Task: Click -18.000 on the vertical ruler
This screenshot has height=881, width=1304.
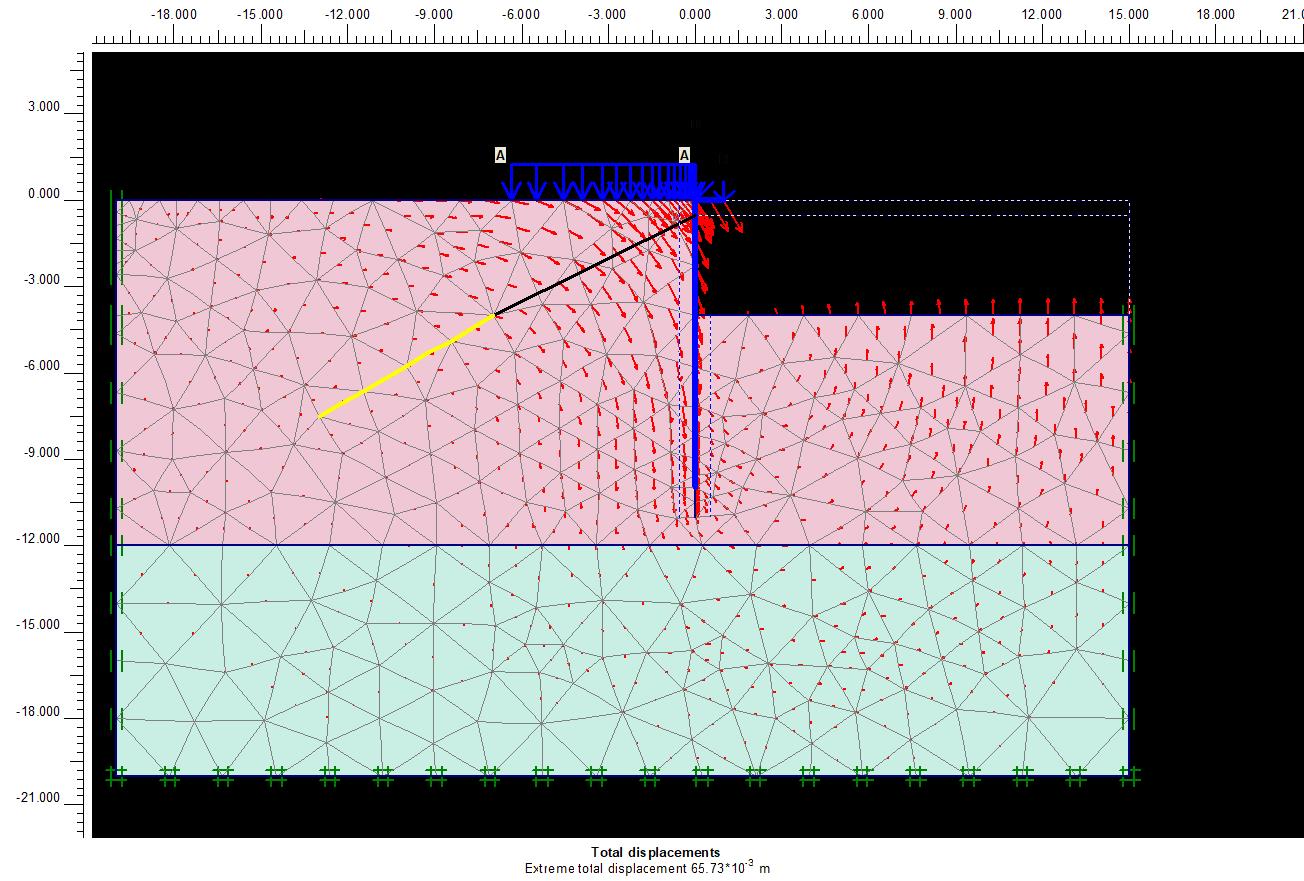Action: click(38, 712)
